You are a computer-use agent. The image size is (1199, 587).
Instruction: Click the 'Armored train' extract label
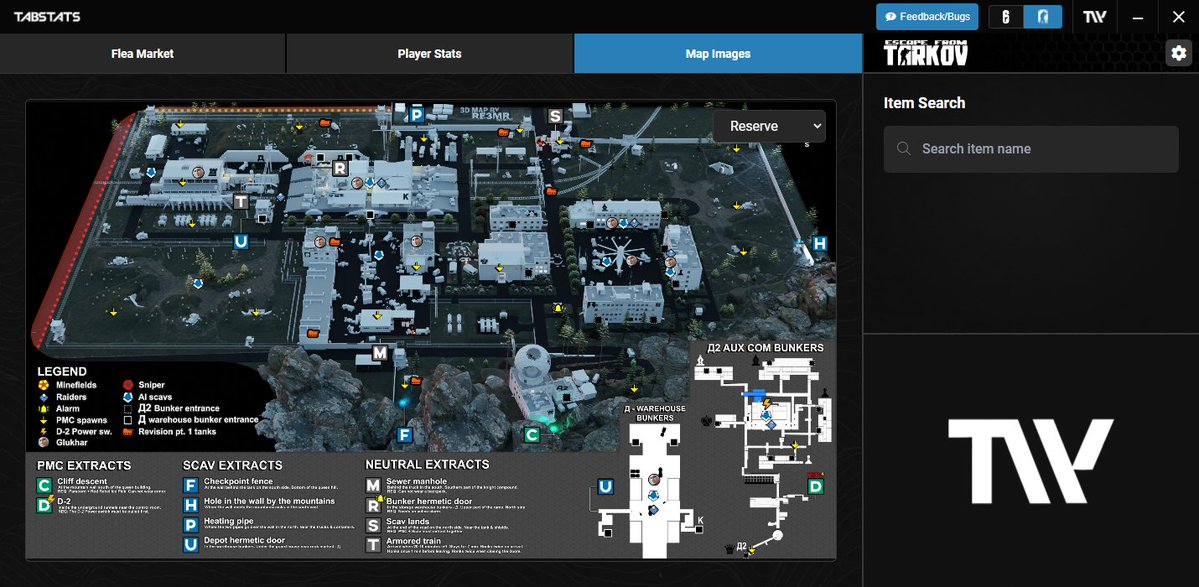pyautogui.click(x=414, y=540)
